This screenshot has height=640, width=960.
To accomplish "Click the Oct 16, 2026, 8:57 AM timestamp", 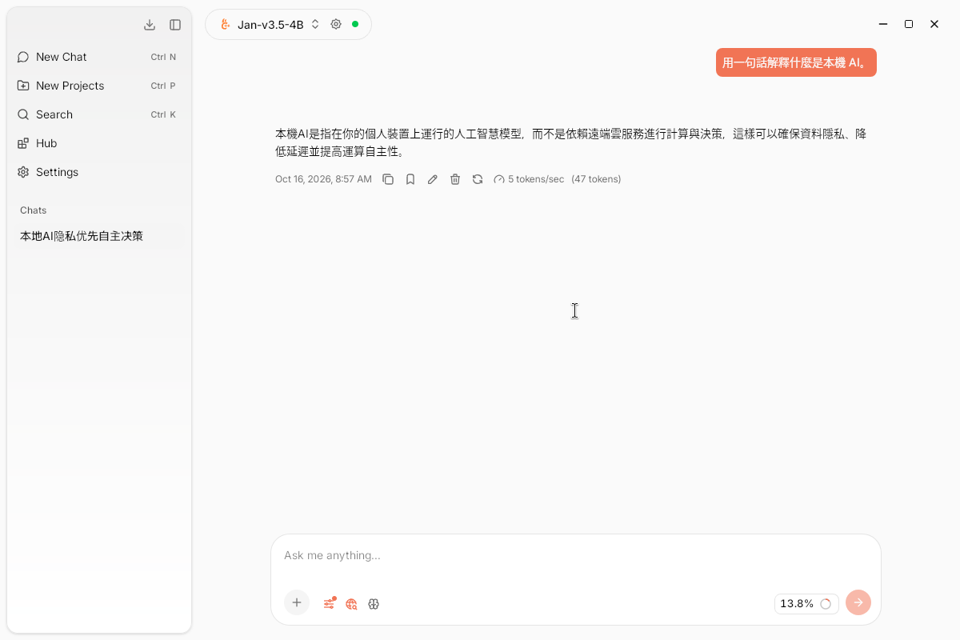I will pyautogui.click(x=323, y=179).
